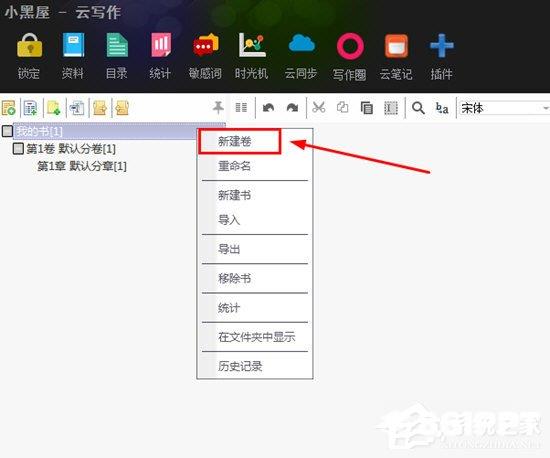Open the magnifier search tool

(x=418, y=108)
